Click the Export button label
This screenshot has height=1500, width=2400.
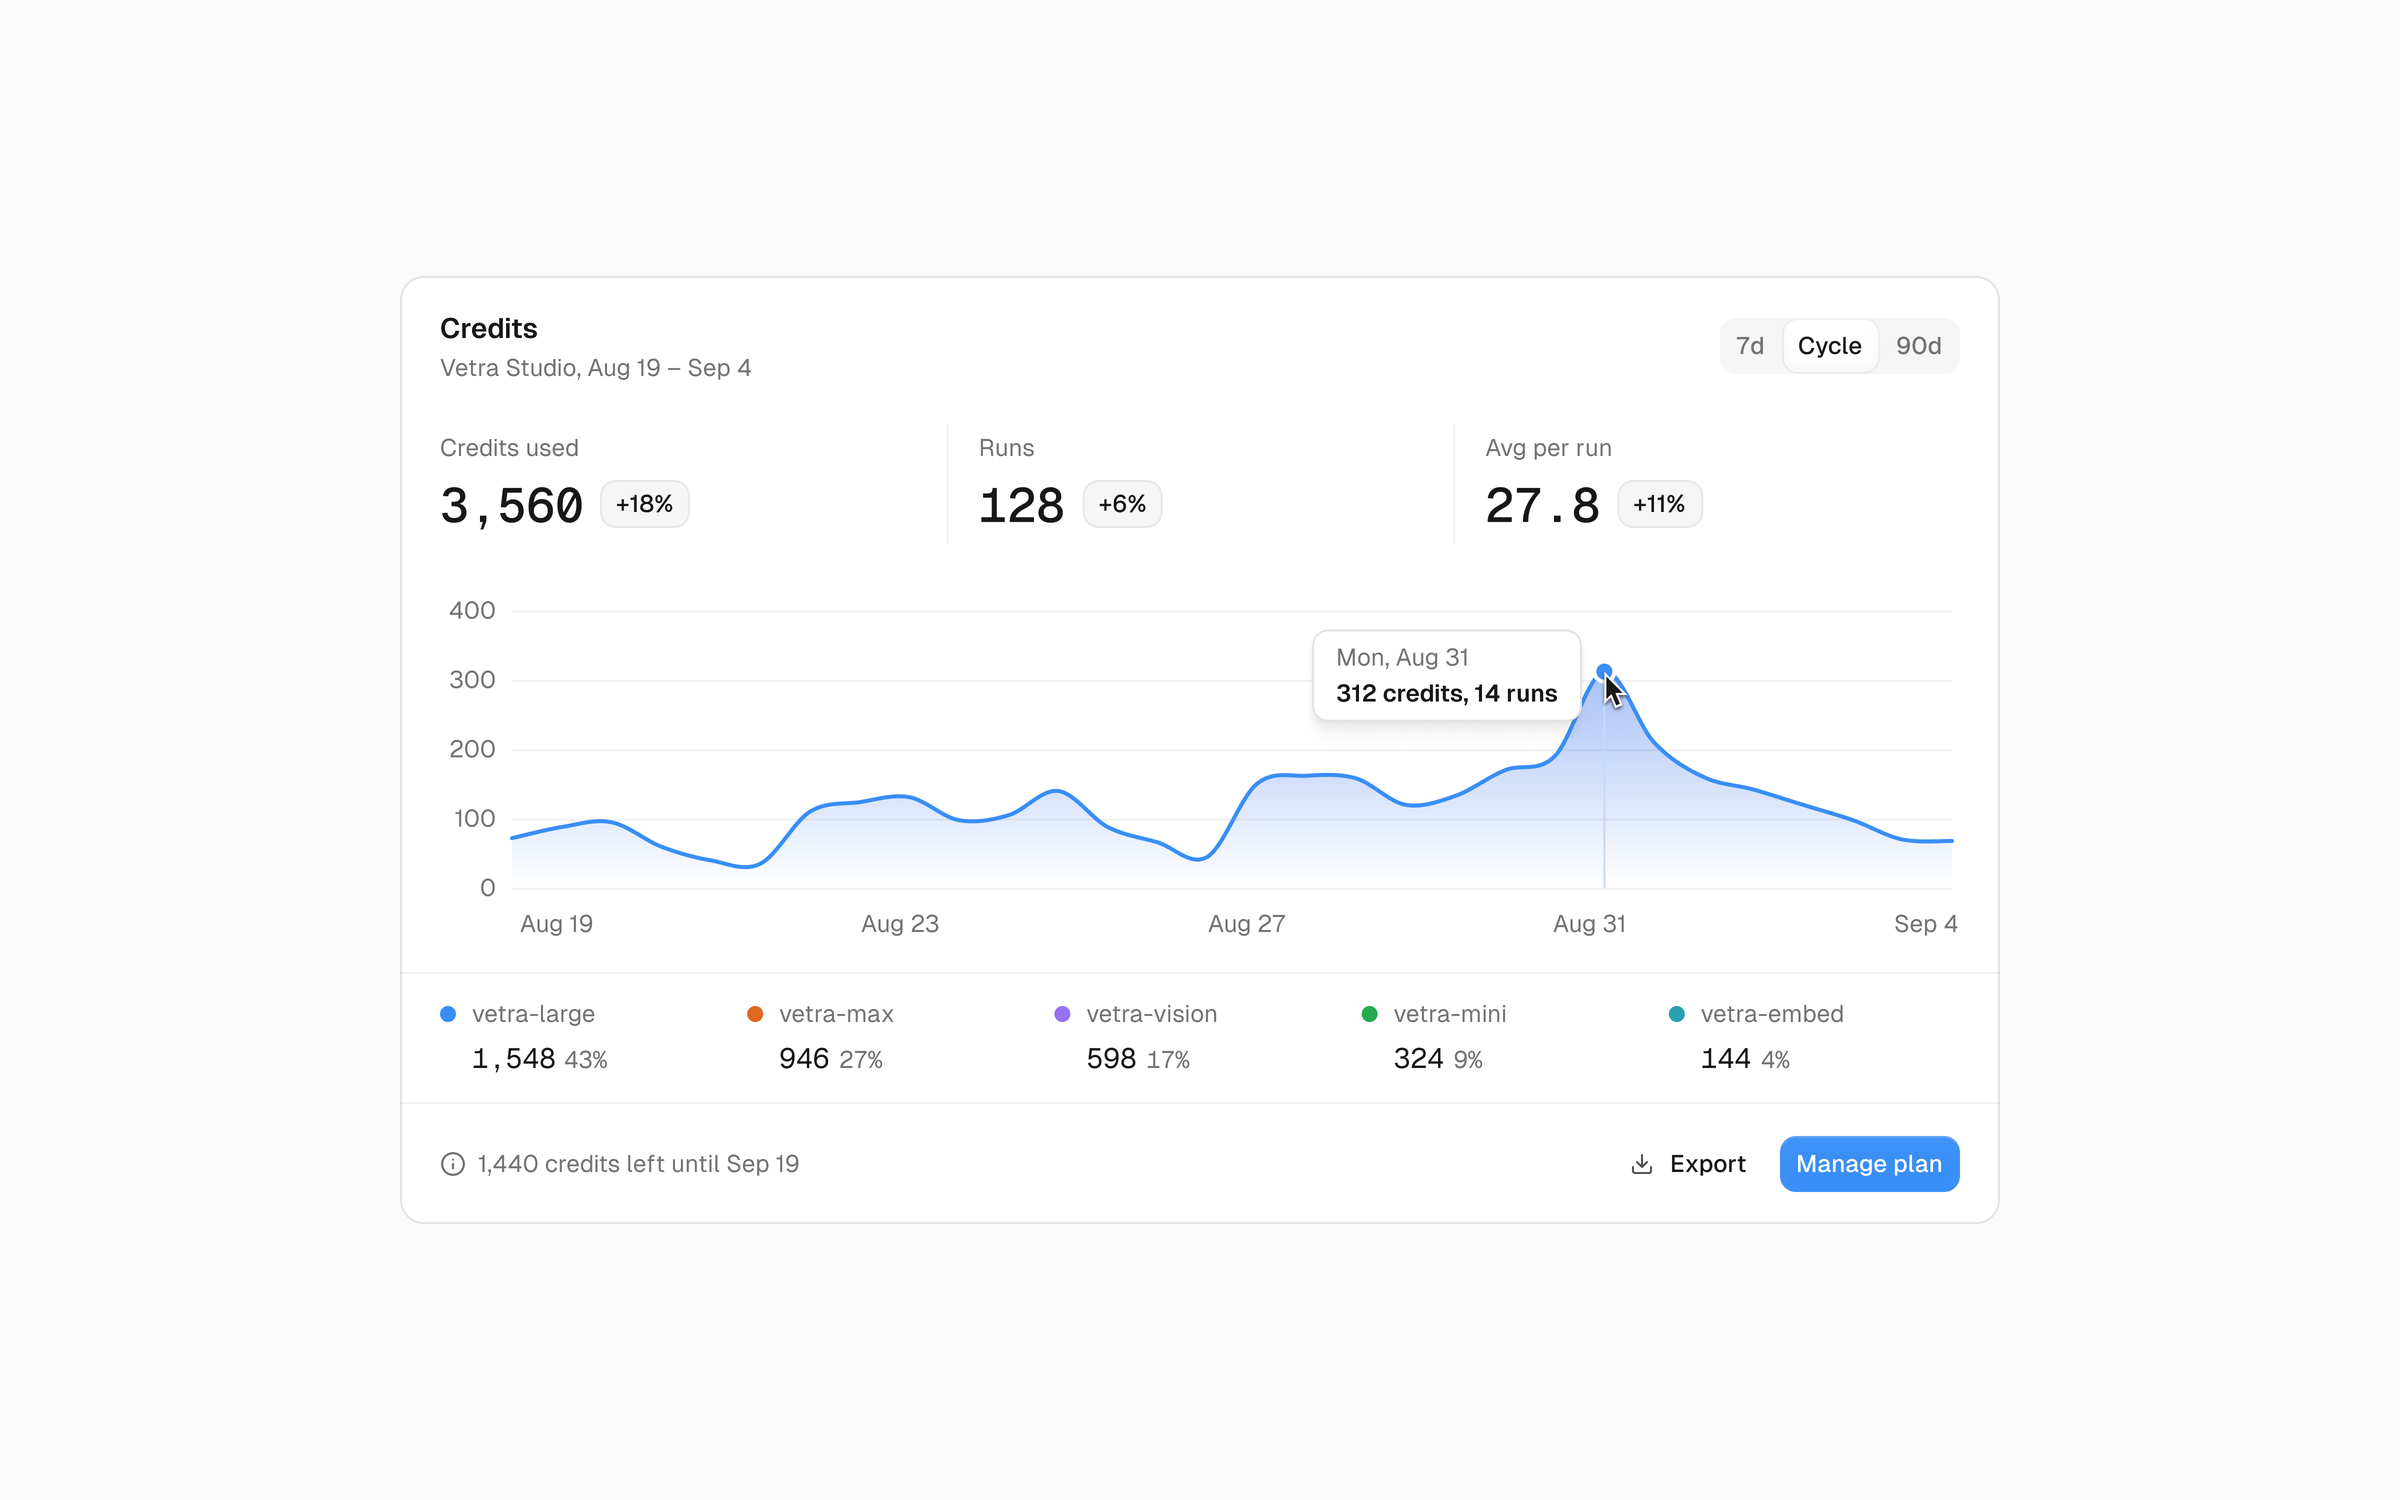pyautogui.click(x=1707, y=1164)
